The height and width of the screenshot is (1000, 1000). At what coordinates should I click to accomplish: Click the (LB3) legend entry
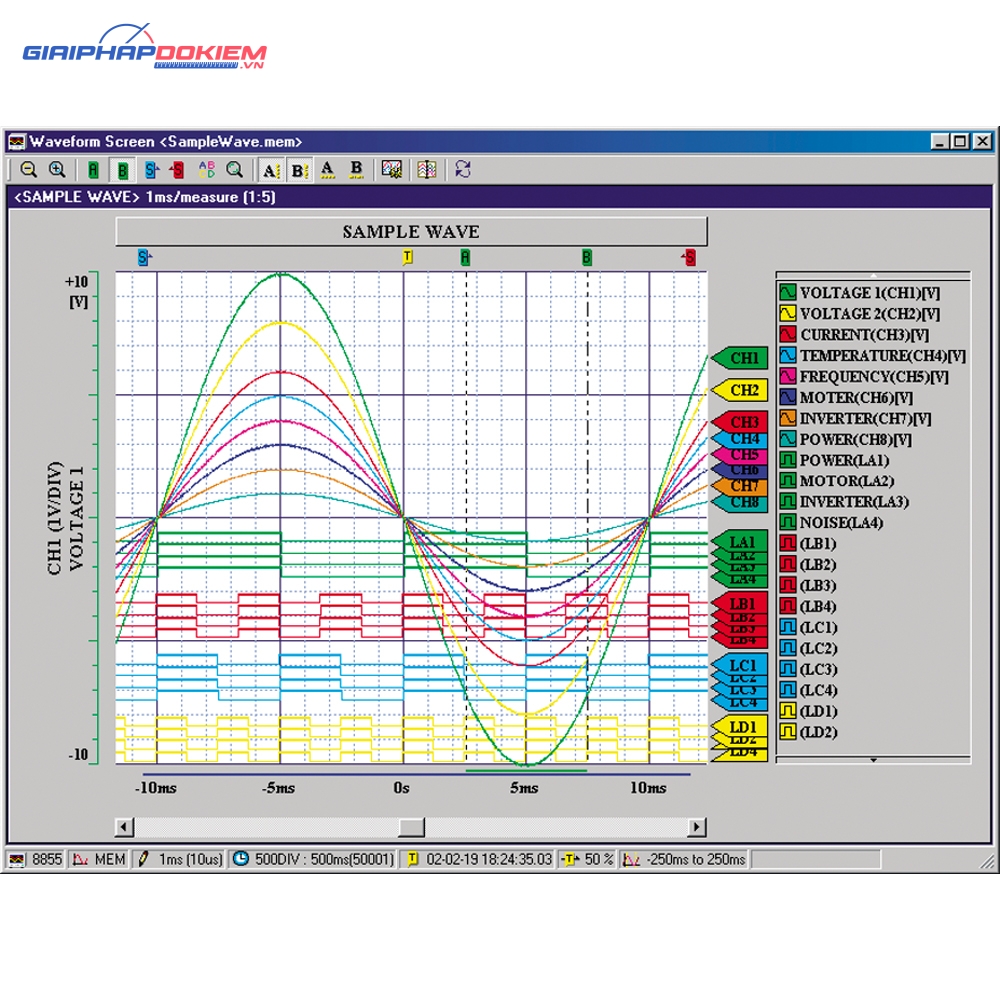click(808, 585)
